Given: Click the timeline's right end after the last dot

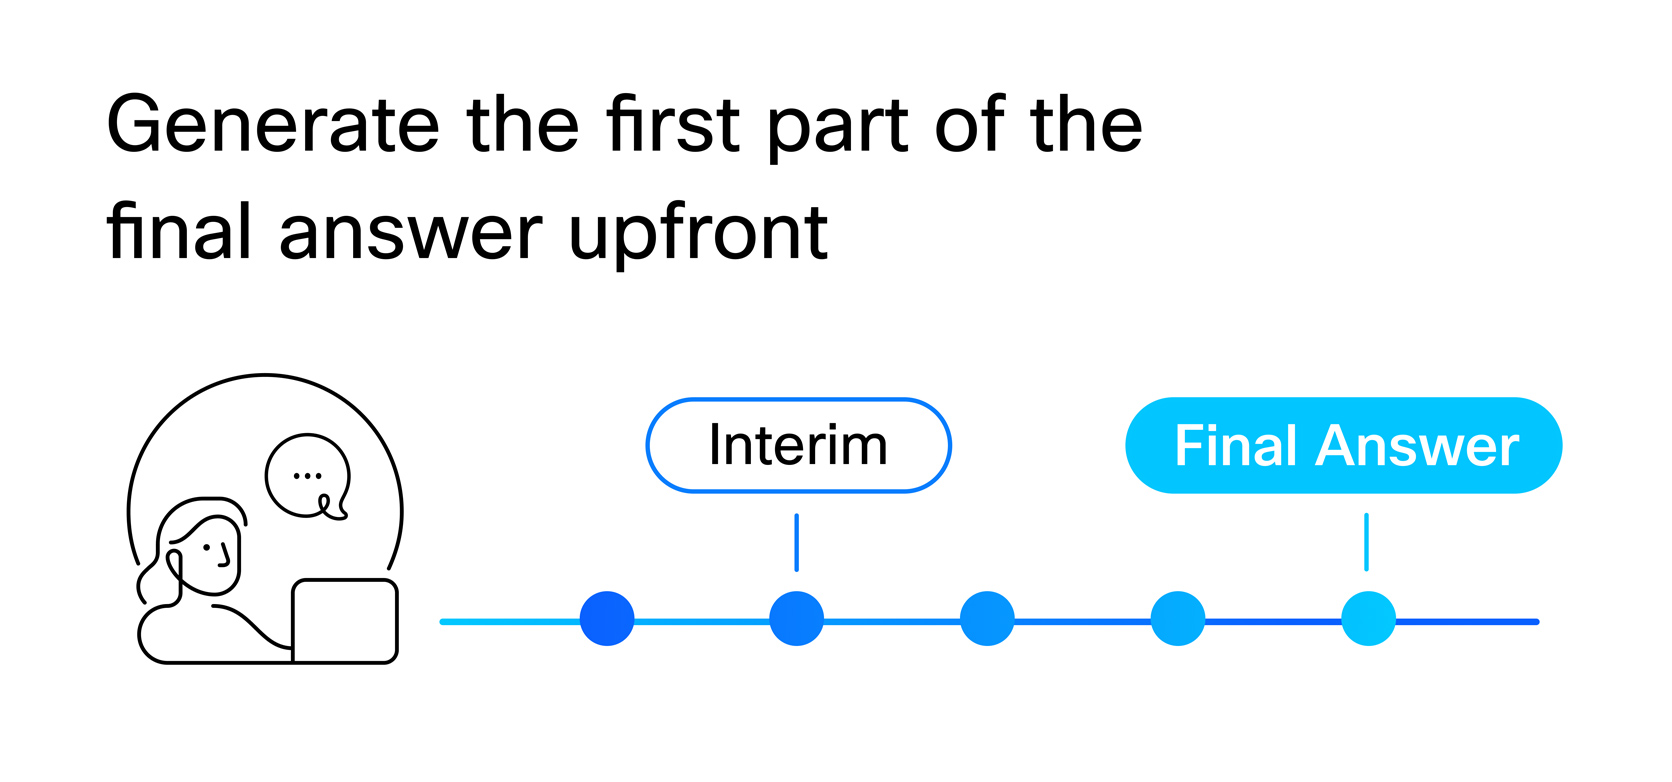Looking at the screenshot, I should (x=1468, y=622).
